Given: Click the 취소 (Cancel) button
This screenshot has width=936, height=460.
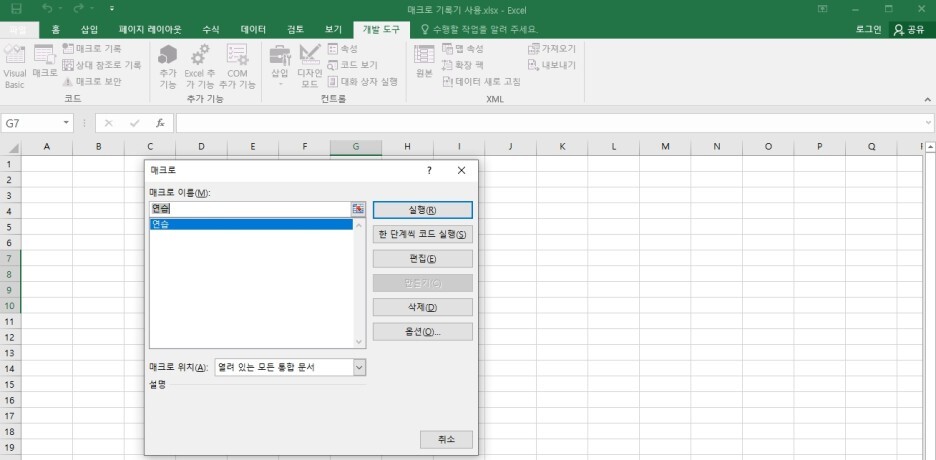Looking at the screenshot, I should (447, 439).
